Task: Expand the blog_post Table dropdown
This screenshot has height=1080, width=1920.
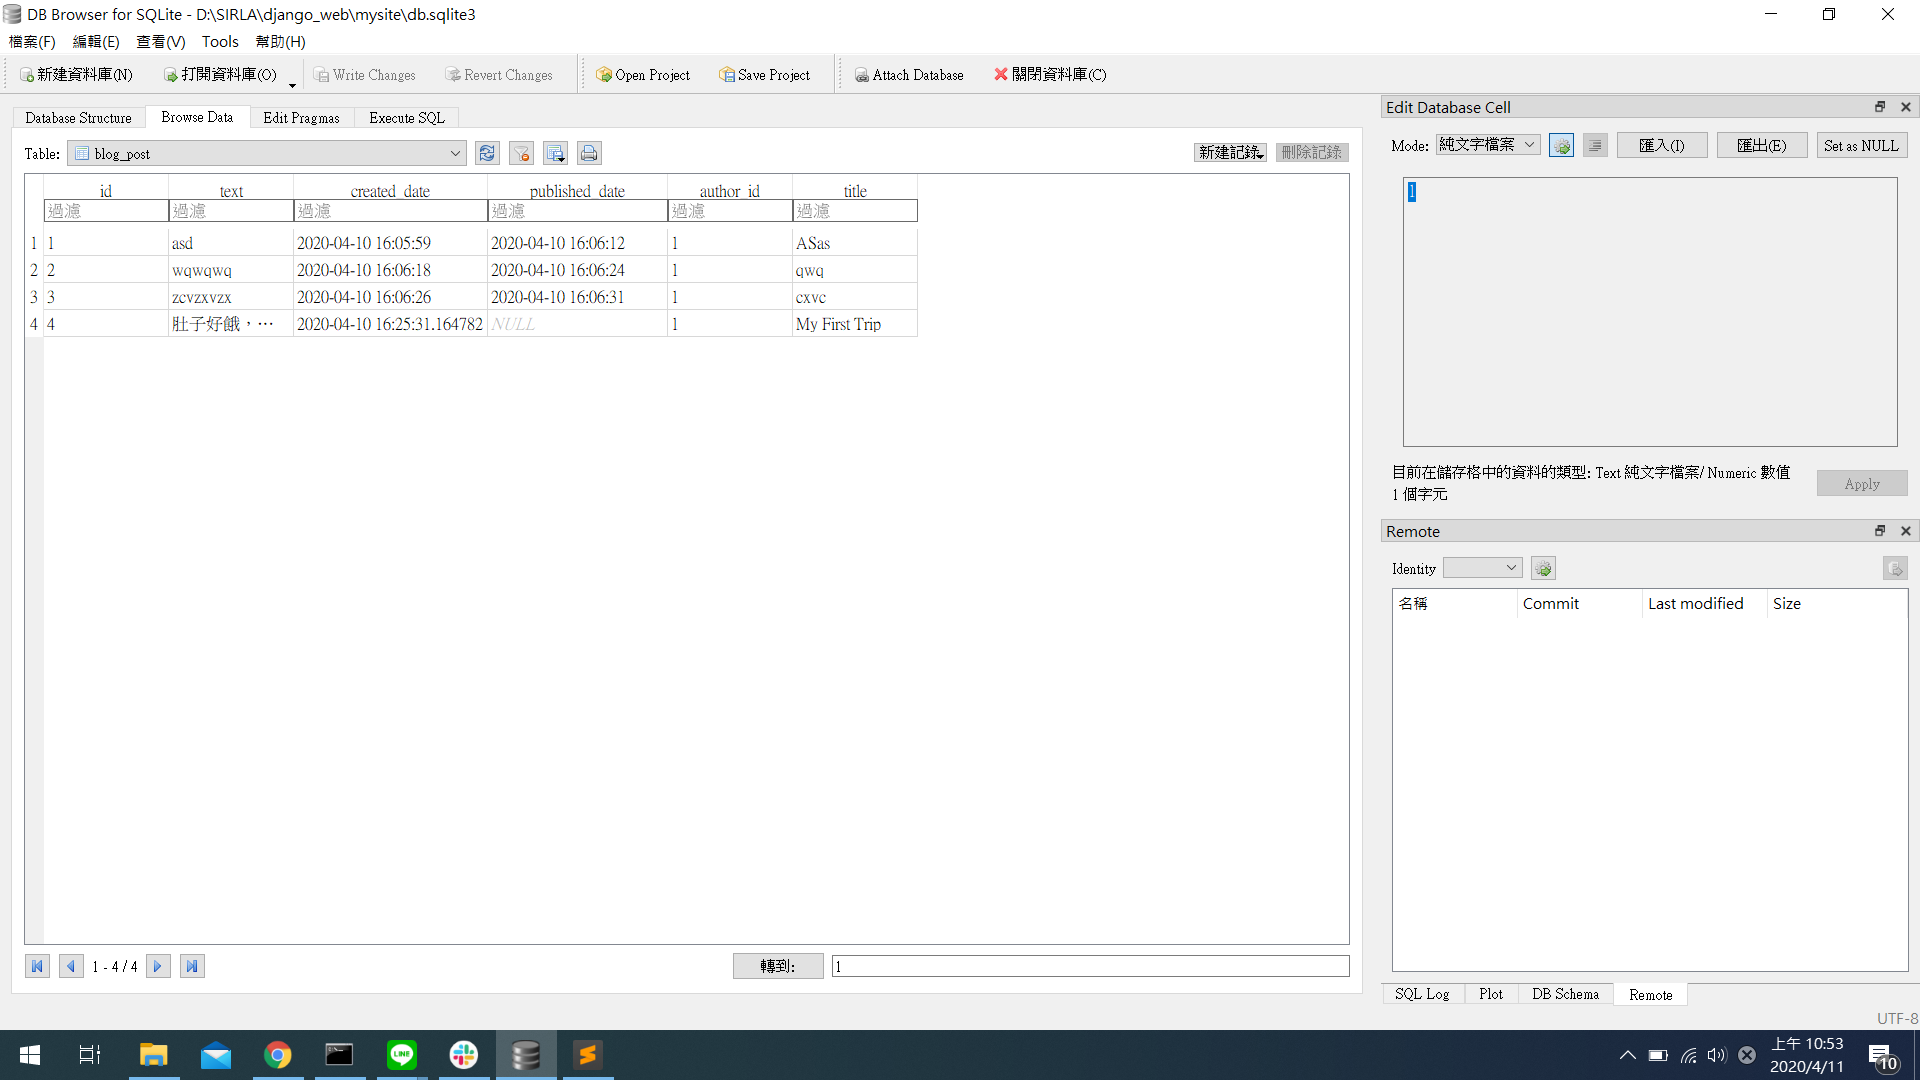Action: pyautogui.click(x=455, y=154)
